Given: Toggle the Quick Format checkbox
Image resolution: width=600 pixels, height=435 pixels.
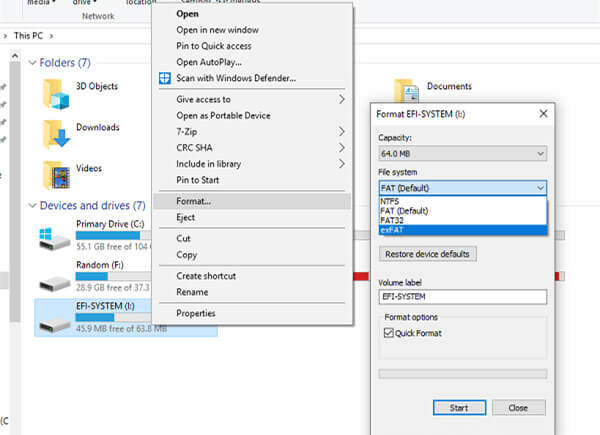Looking at the screenshot, I should [x=391, y=333].
